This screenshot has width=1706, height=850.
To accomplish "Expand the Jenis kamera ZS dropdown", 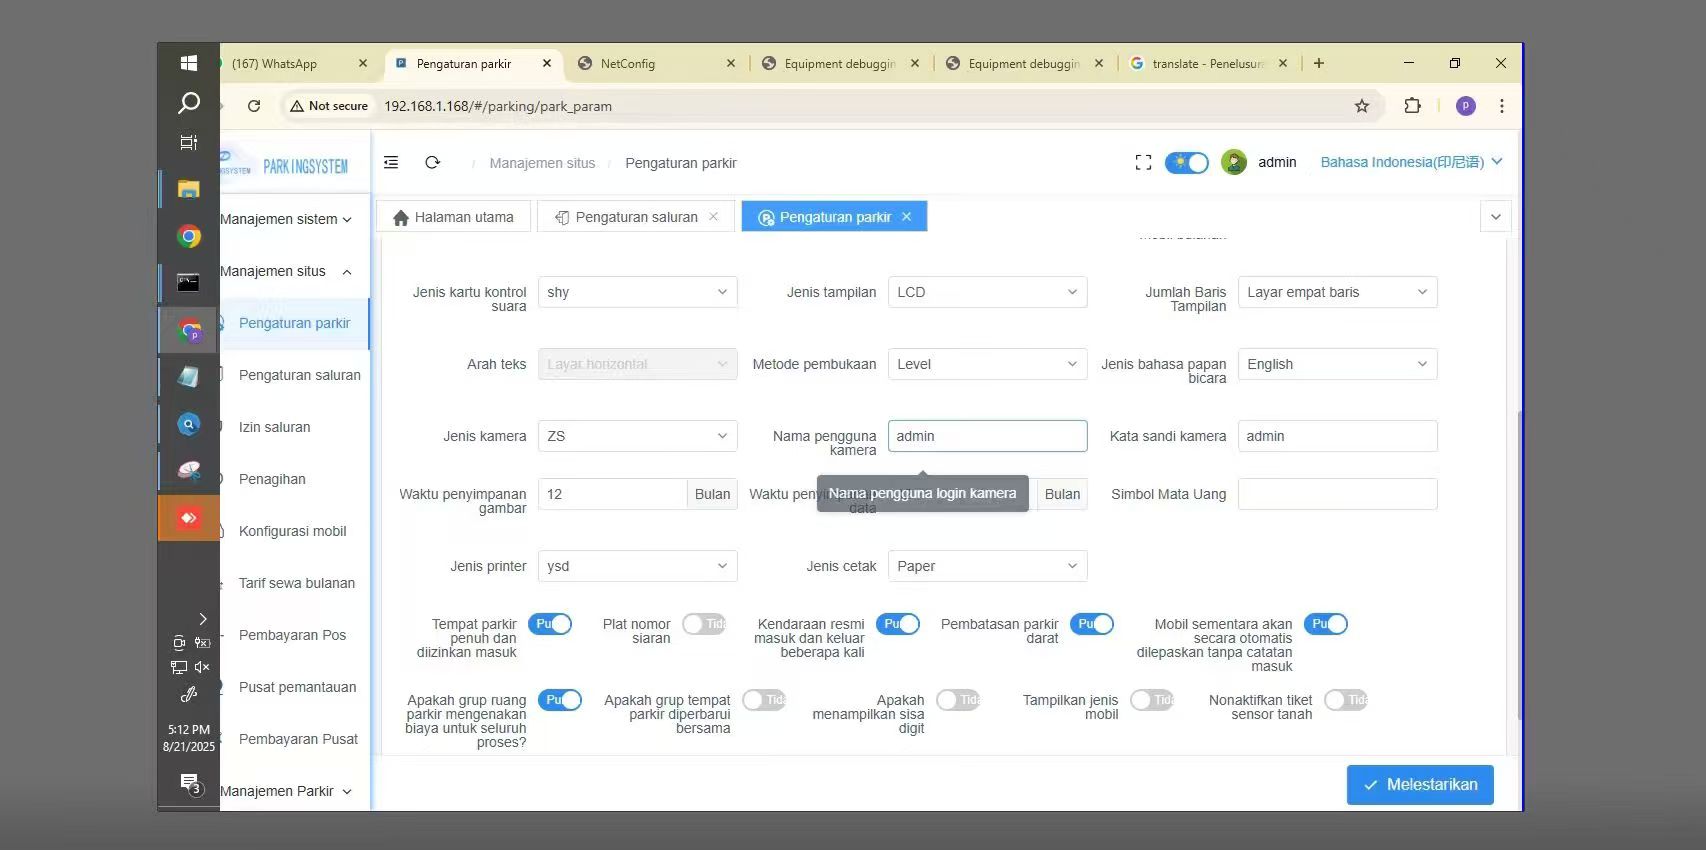I will click(637, 436).
